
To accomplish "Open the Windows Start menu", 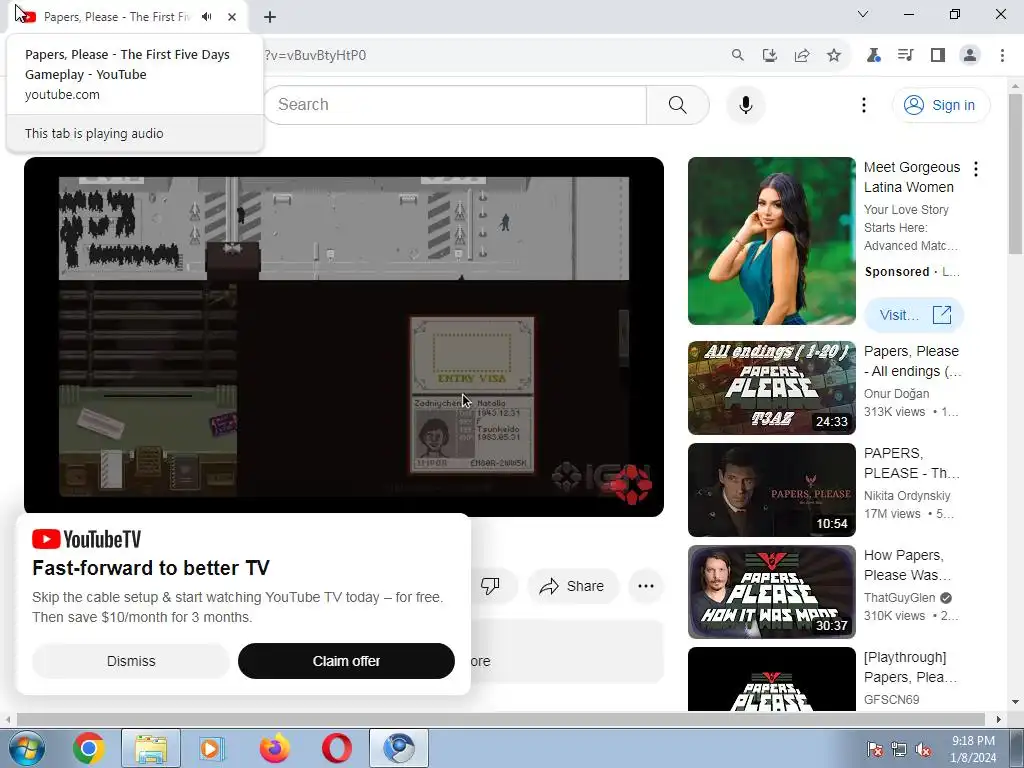I will [25, 748].
